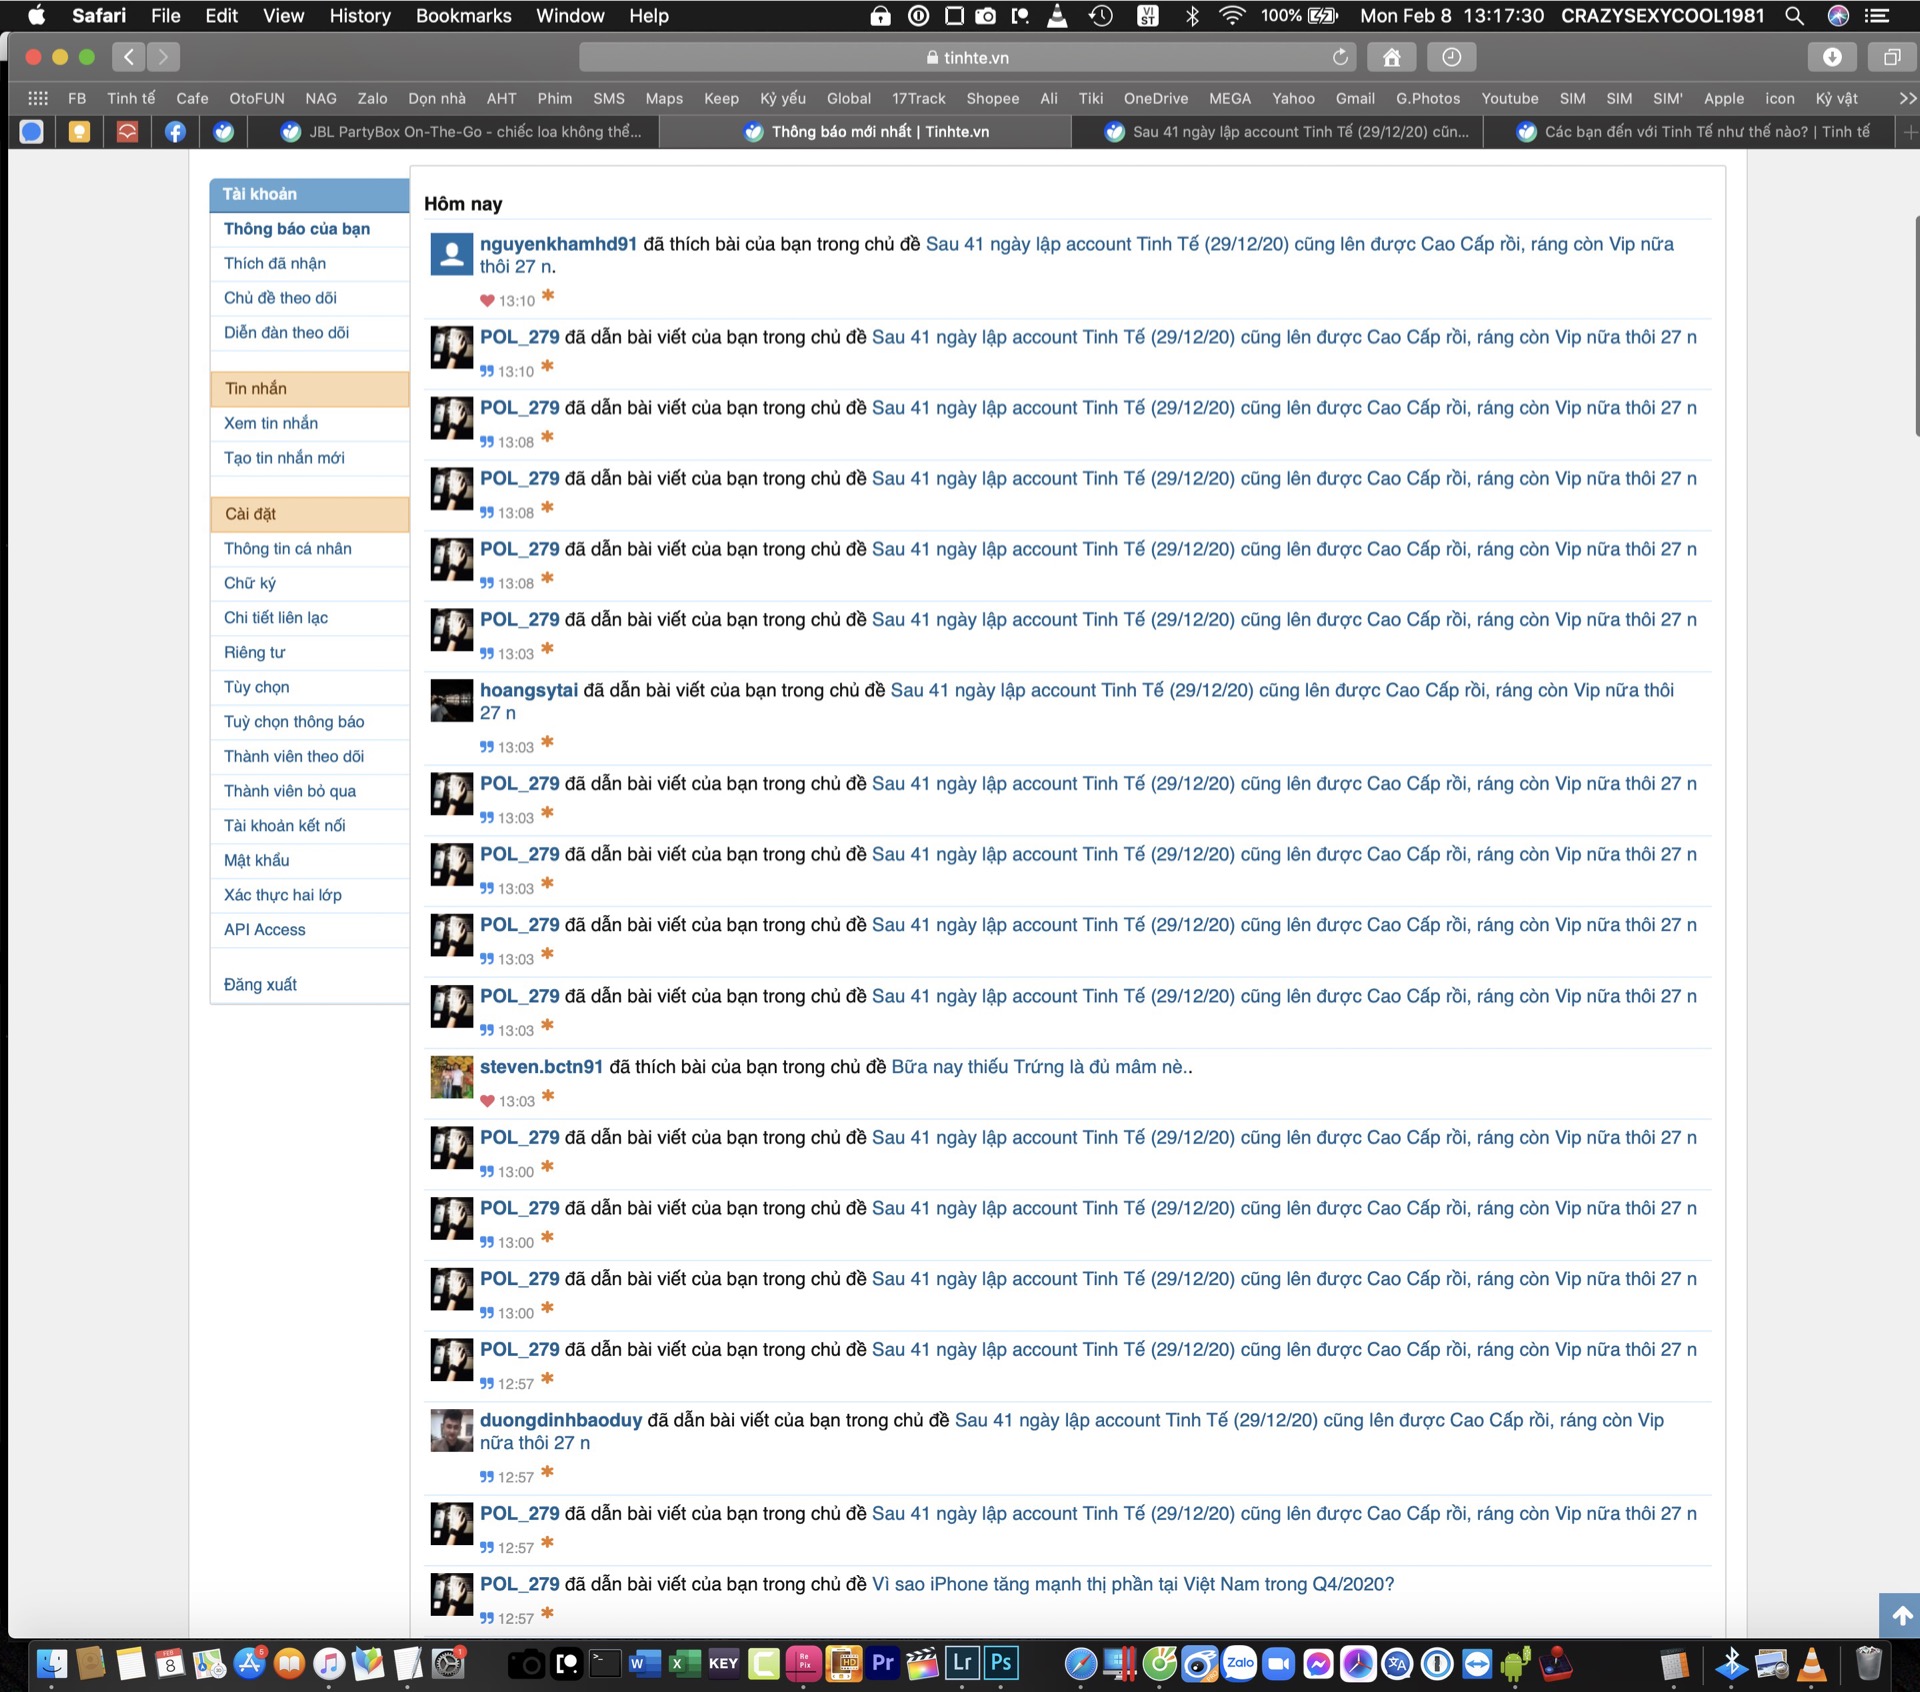Click the page vertical scrollbar
1920x1692 pixels.
tap(1915, 325)
